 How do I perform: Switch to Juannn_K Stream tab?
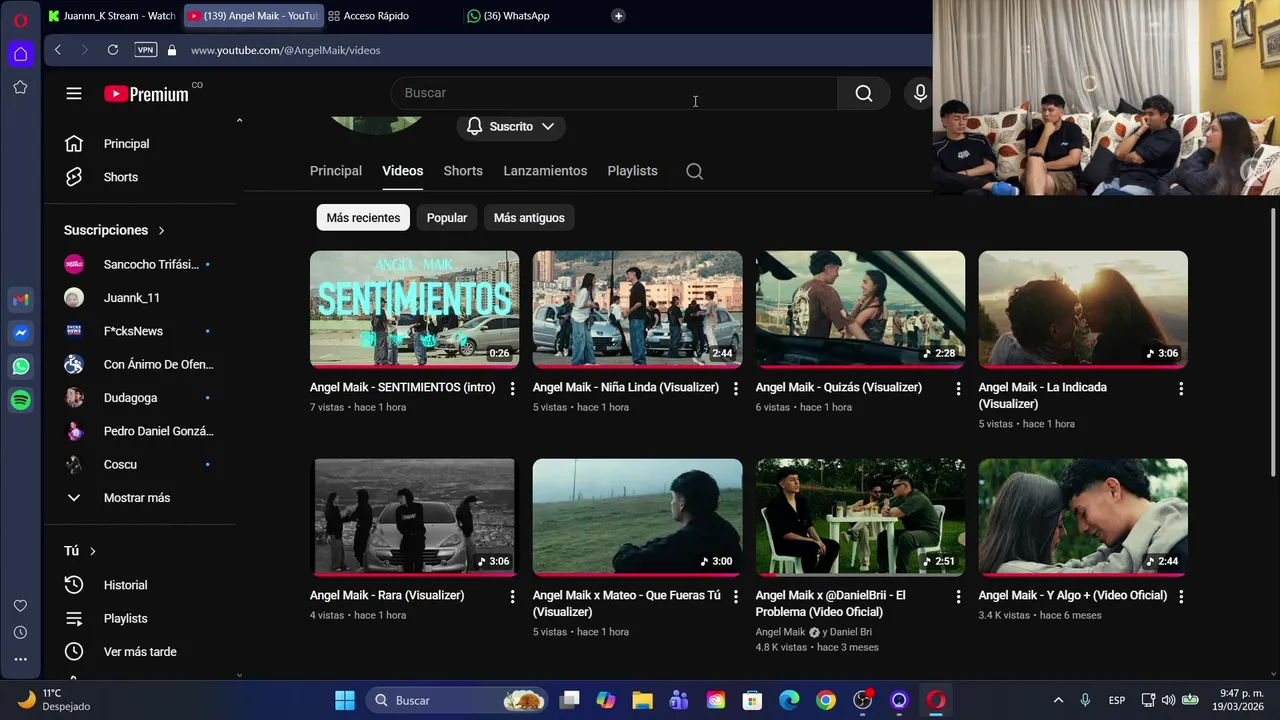[x=112, y=16]
